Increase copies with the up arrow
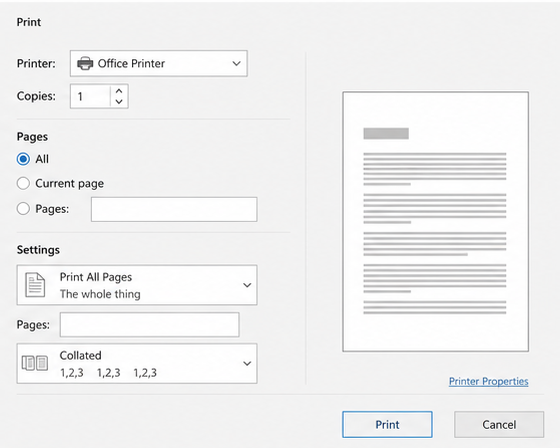The image size is (560, 448). 119,91
